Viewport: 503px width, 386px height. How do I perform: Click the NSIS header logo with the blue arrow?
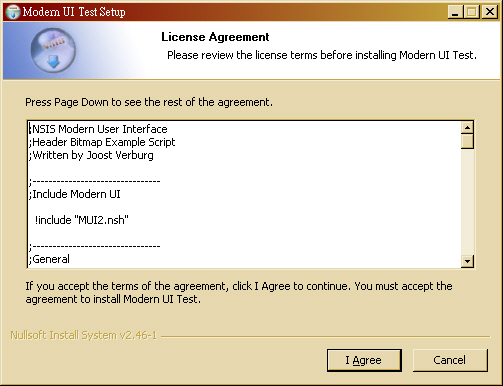[x=53, y=51]
